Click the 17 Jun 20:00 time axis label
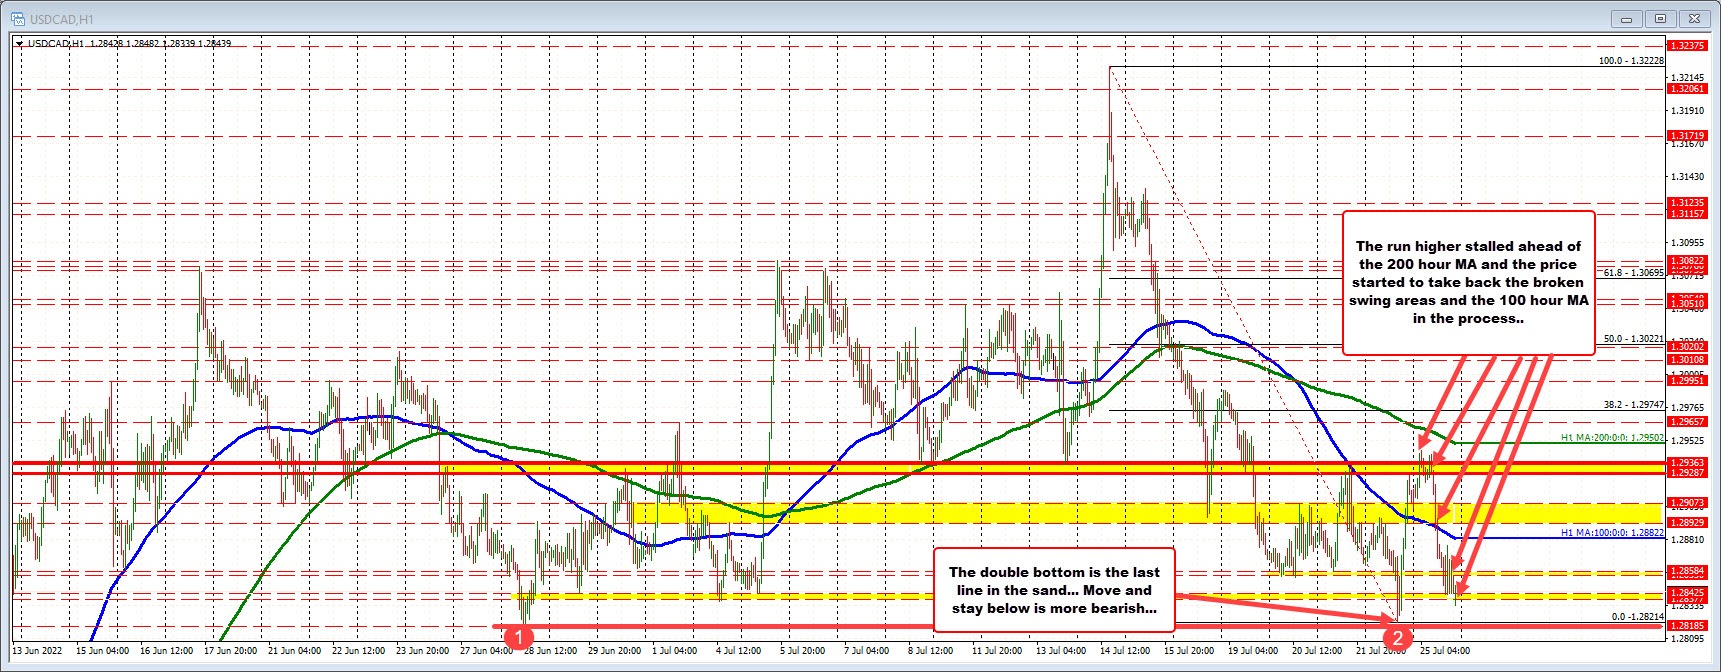This screenshot has height=672, width=1721. (x=233, y=650)
